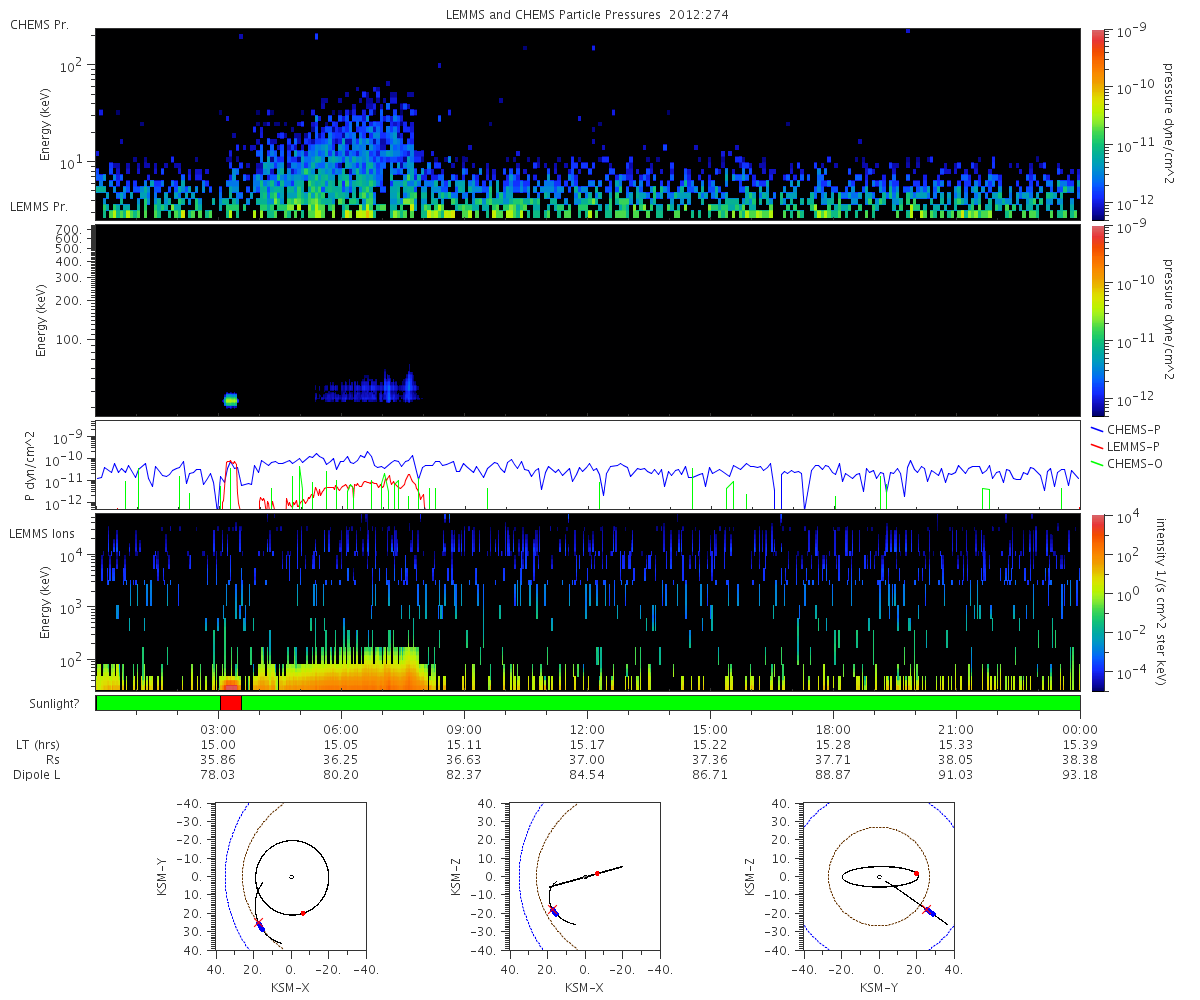Click the blue spacecraft marker in KSM-Y KSM-Z plot
1200x1000 pixels.
(x=929, y=912)
